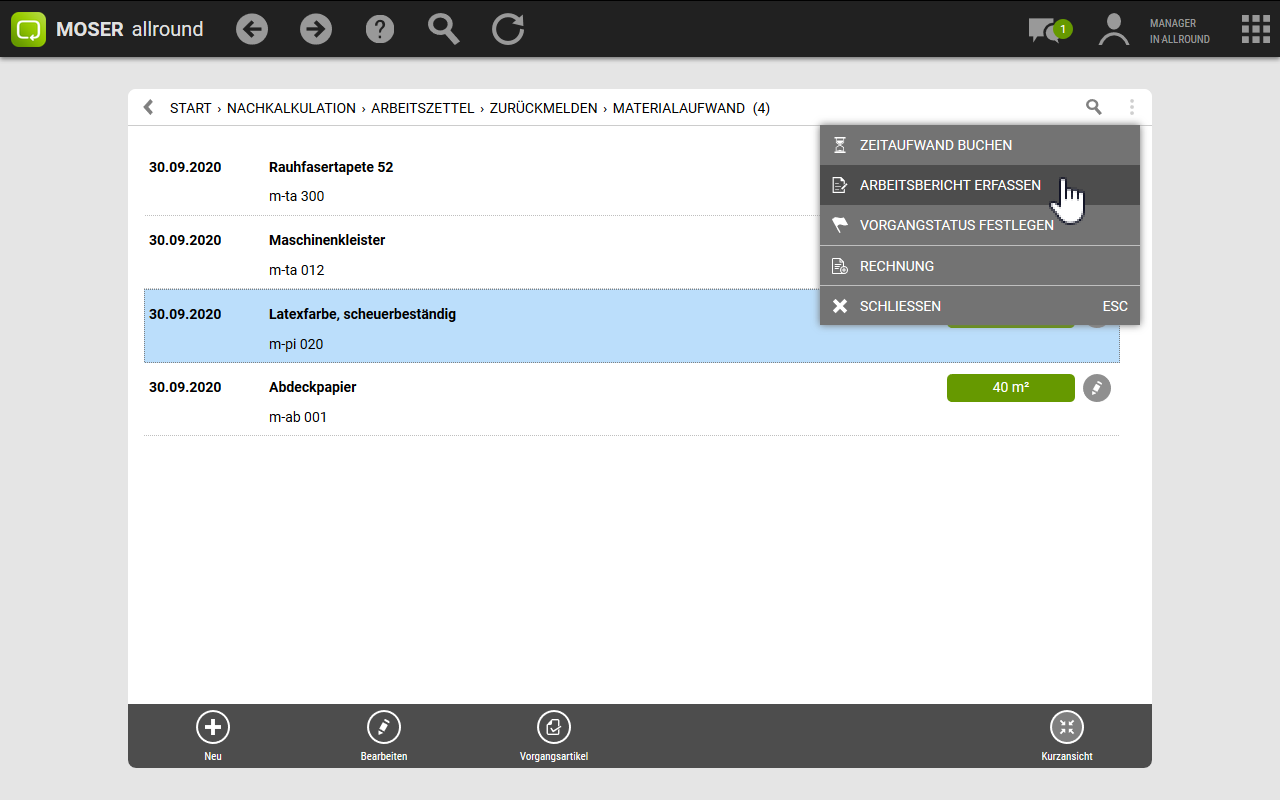Viewport: 1280px width, 800px height.
Task: Click Bearbeiten in bottom toolbar
Action: tap(384, 727)
